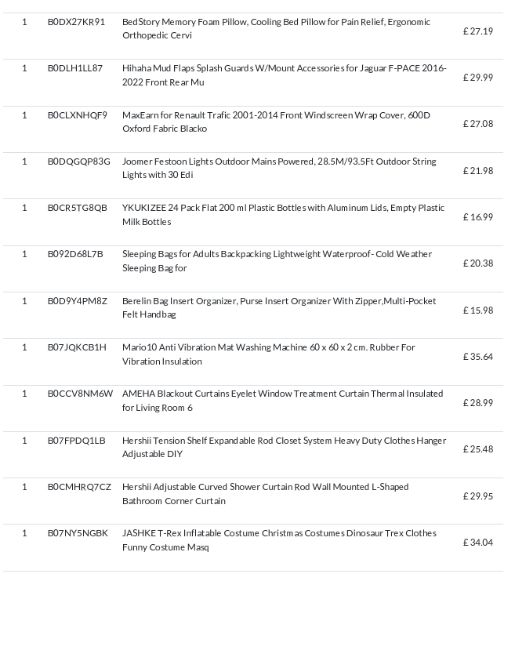Open the Mario10 Anti Vibration Mat item
This screenshot has height=650, width=515.
pyautogui.click(x=268, y=354)
